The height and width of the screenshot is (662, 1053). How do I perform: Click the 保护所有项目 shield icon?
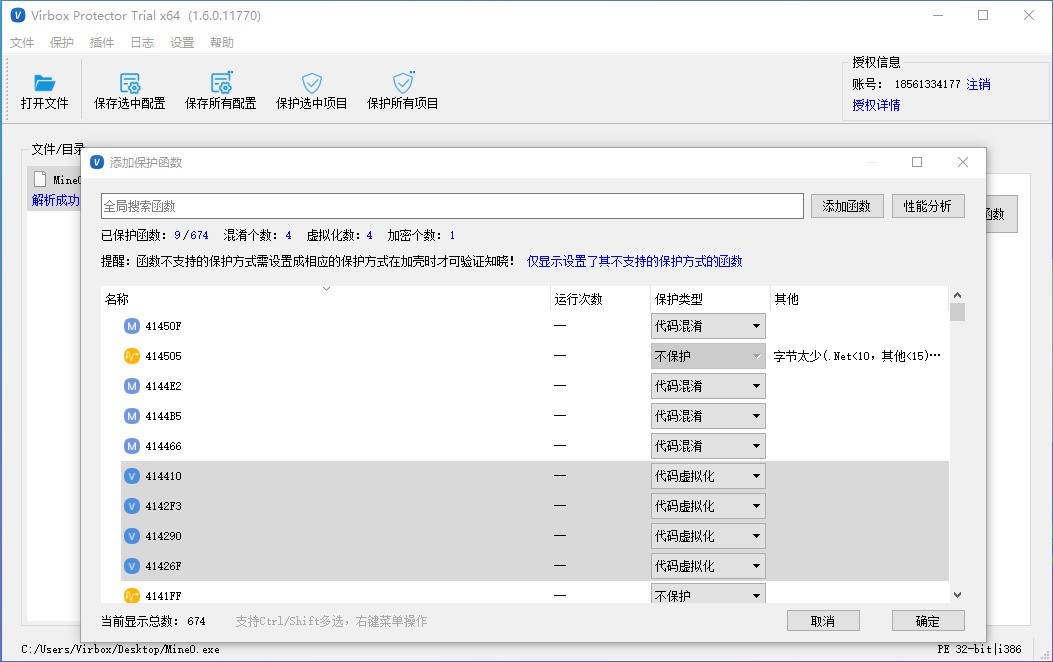tap(403, 82)
